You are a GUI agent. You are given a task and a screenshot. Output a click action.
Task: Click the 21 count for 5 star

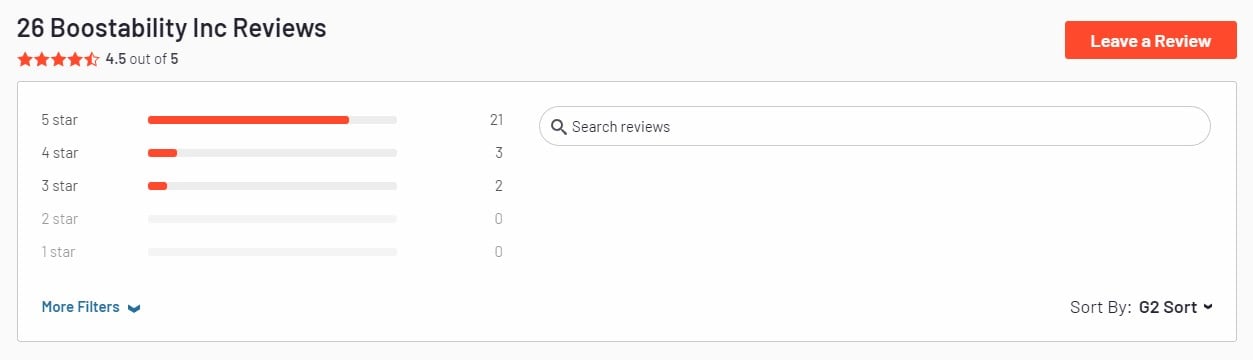[x=496, y=120]
